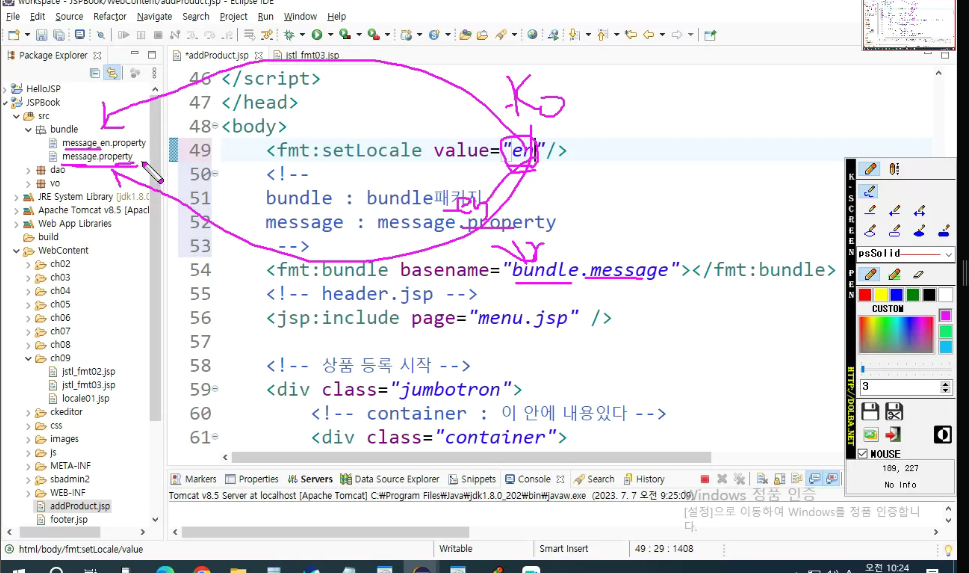Screen dimensions: 969x573
Task: Open the Source menu
Action: coord(69,17)
